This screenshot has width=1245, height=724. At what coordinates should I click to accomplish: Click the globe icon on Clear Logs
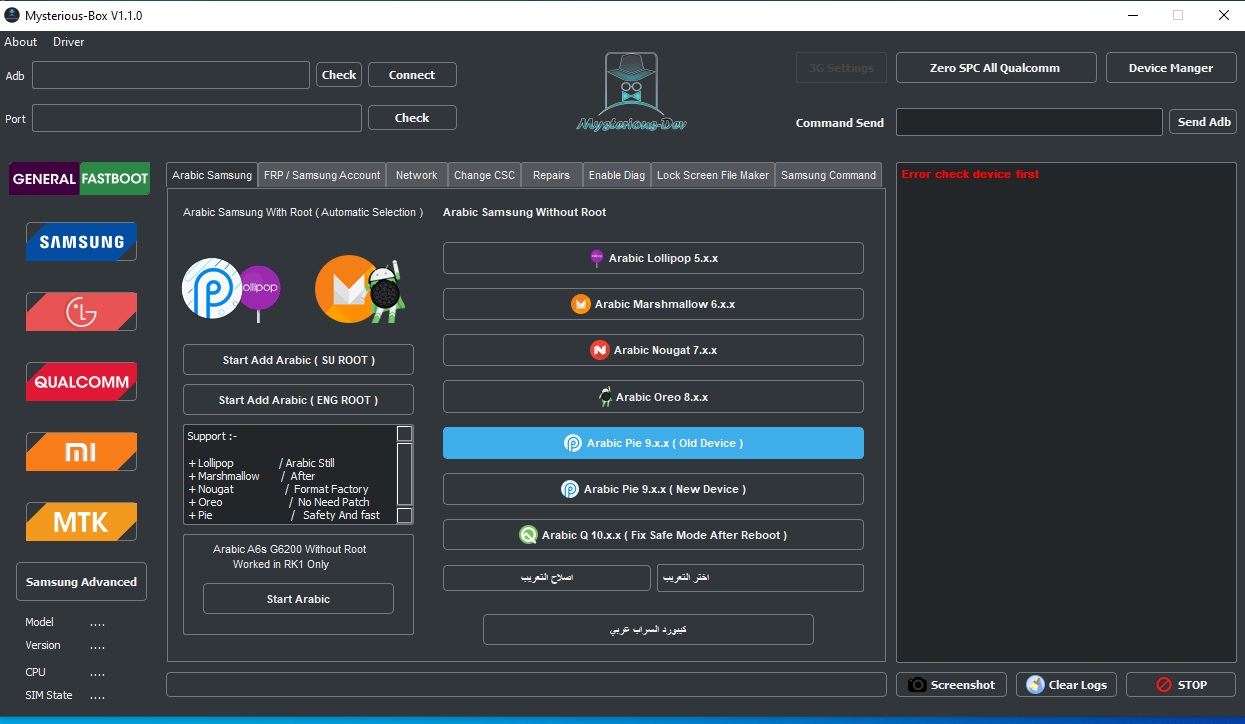tap(1035, 685)
